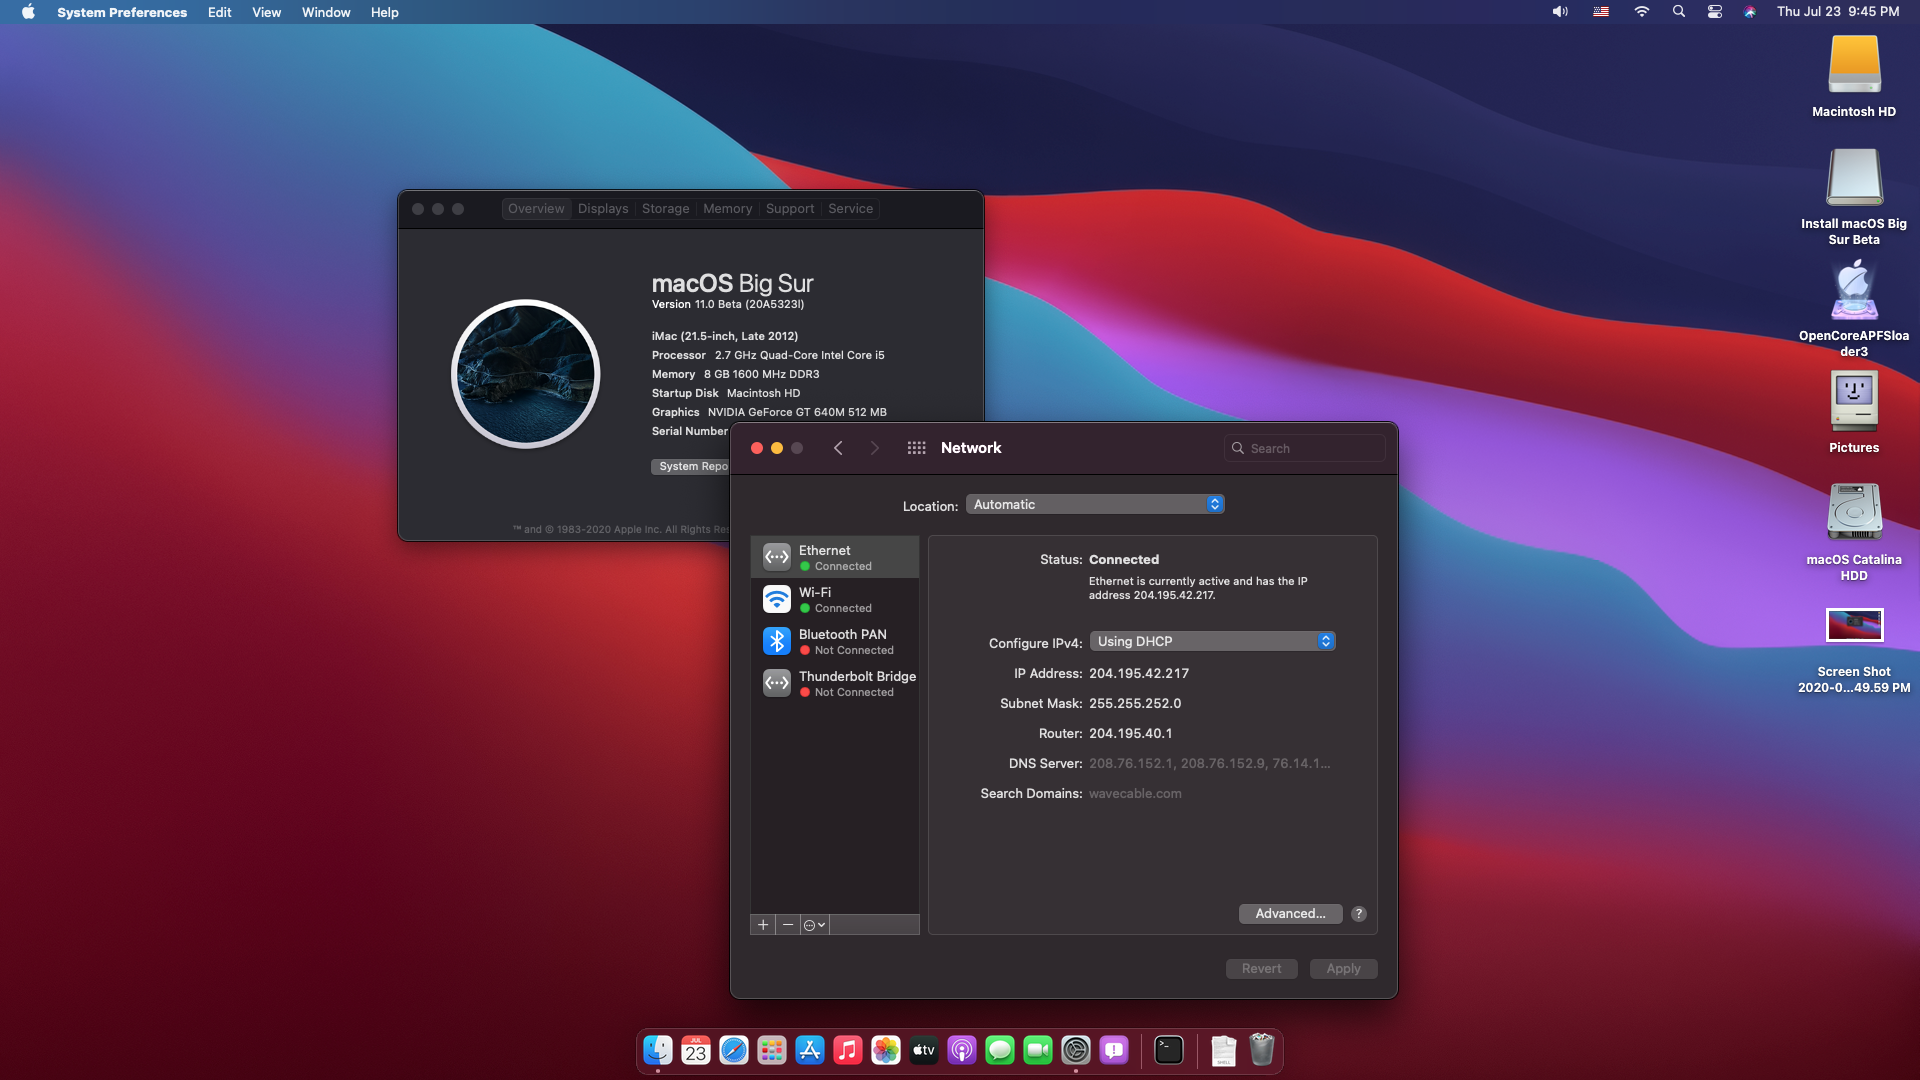Switch to the Displays tab
The image size is (1920, 1080).
coord(603,209)
